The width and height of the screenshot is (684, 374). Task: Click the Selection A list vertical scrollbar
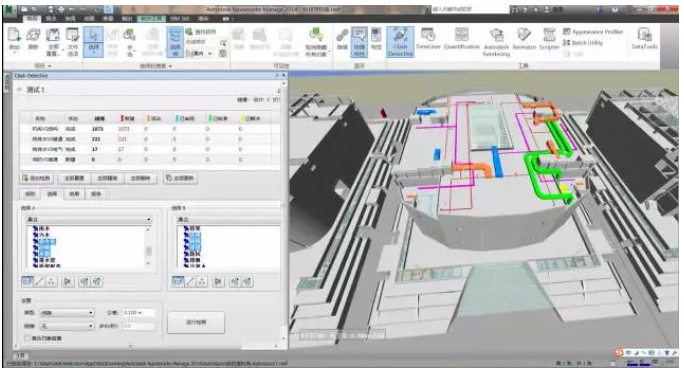148,247
